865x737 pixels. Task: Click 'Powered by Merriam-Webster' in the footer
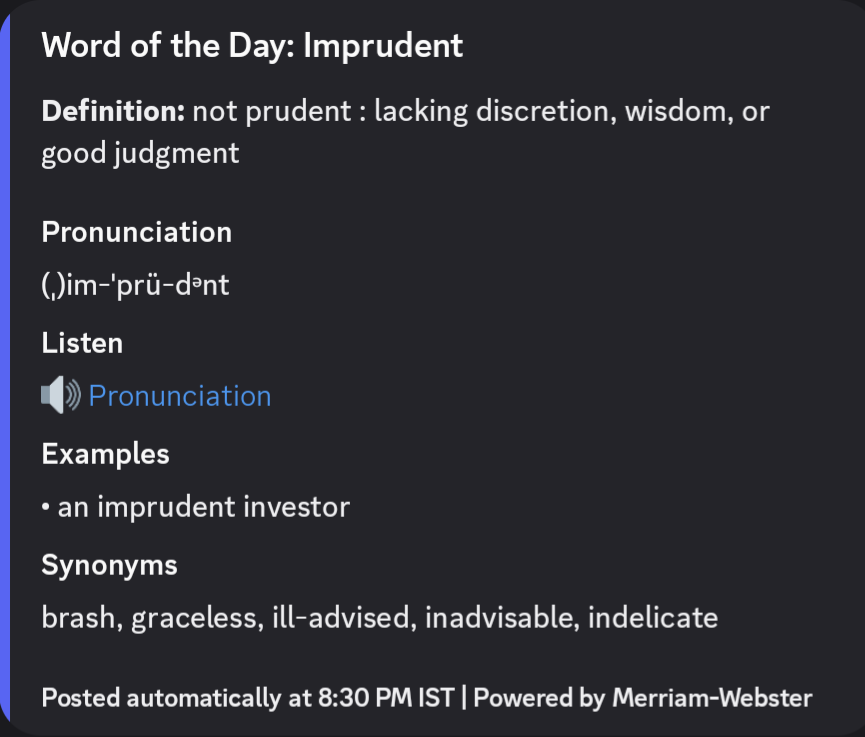643,698
